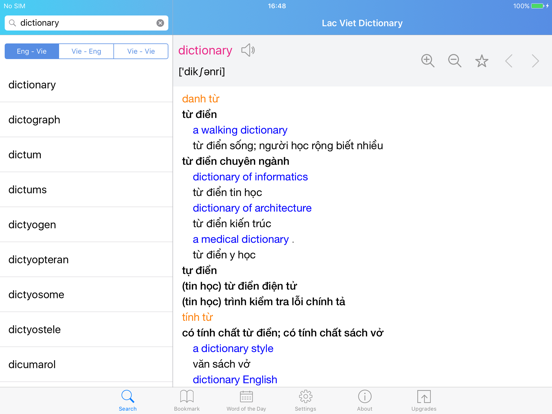Select 'dictum' in the word list
The width and height of the screenshot is (552, 414).
pyautogui.click(x=86, y=155)
